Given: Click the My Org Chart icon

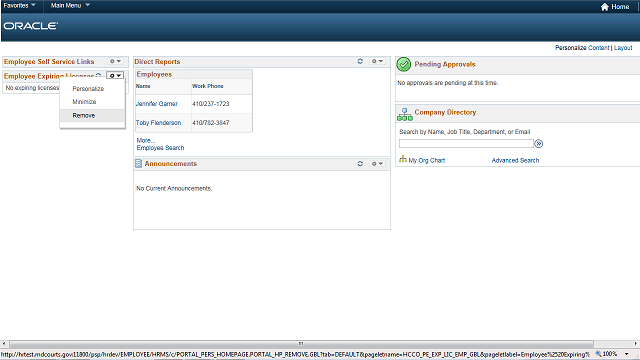Looking at the screenshot, I should [x=403, y=160].
